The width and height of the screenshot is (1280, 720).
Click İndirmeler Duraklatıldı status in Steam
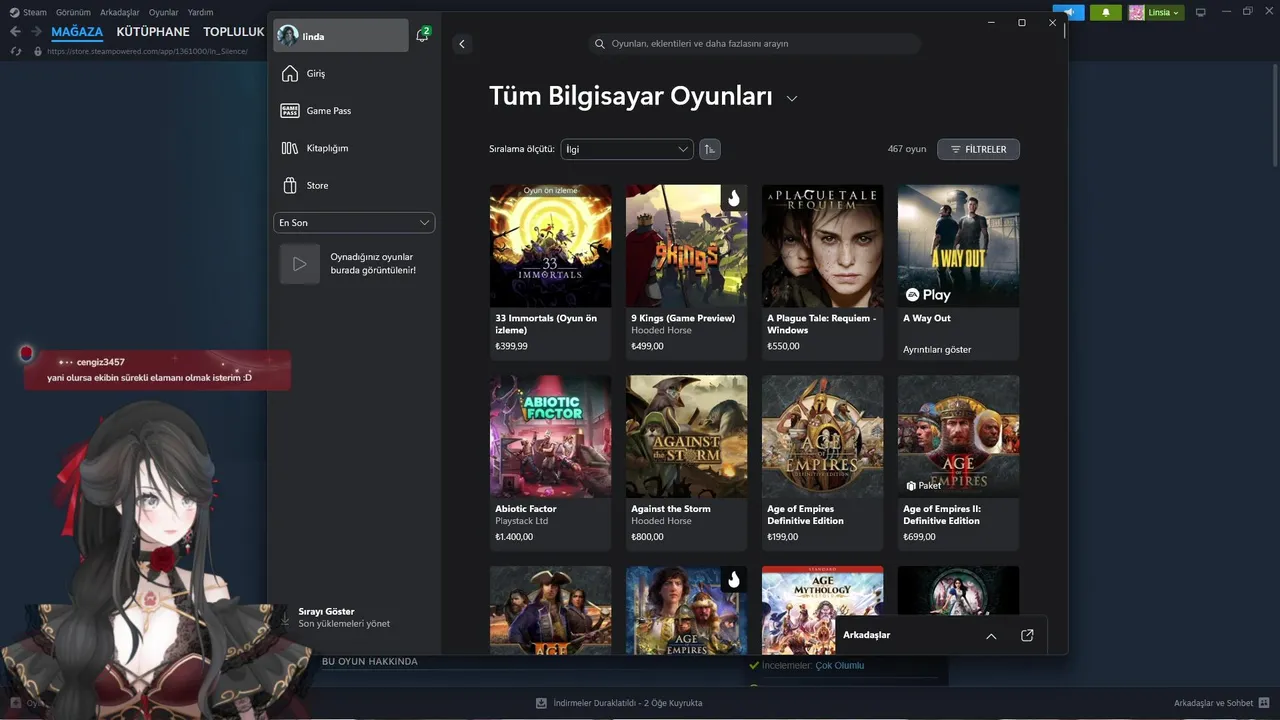pos(628,703)
